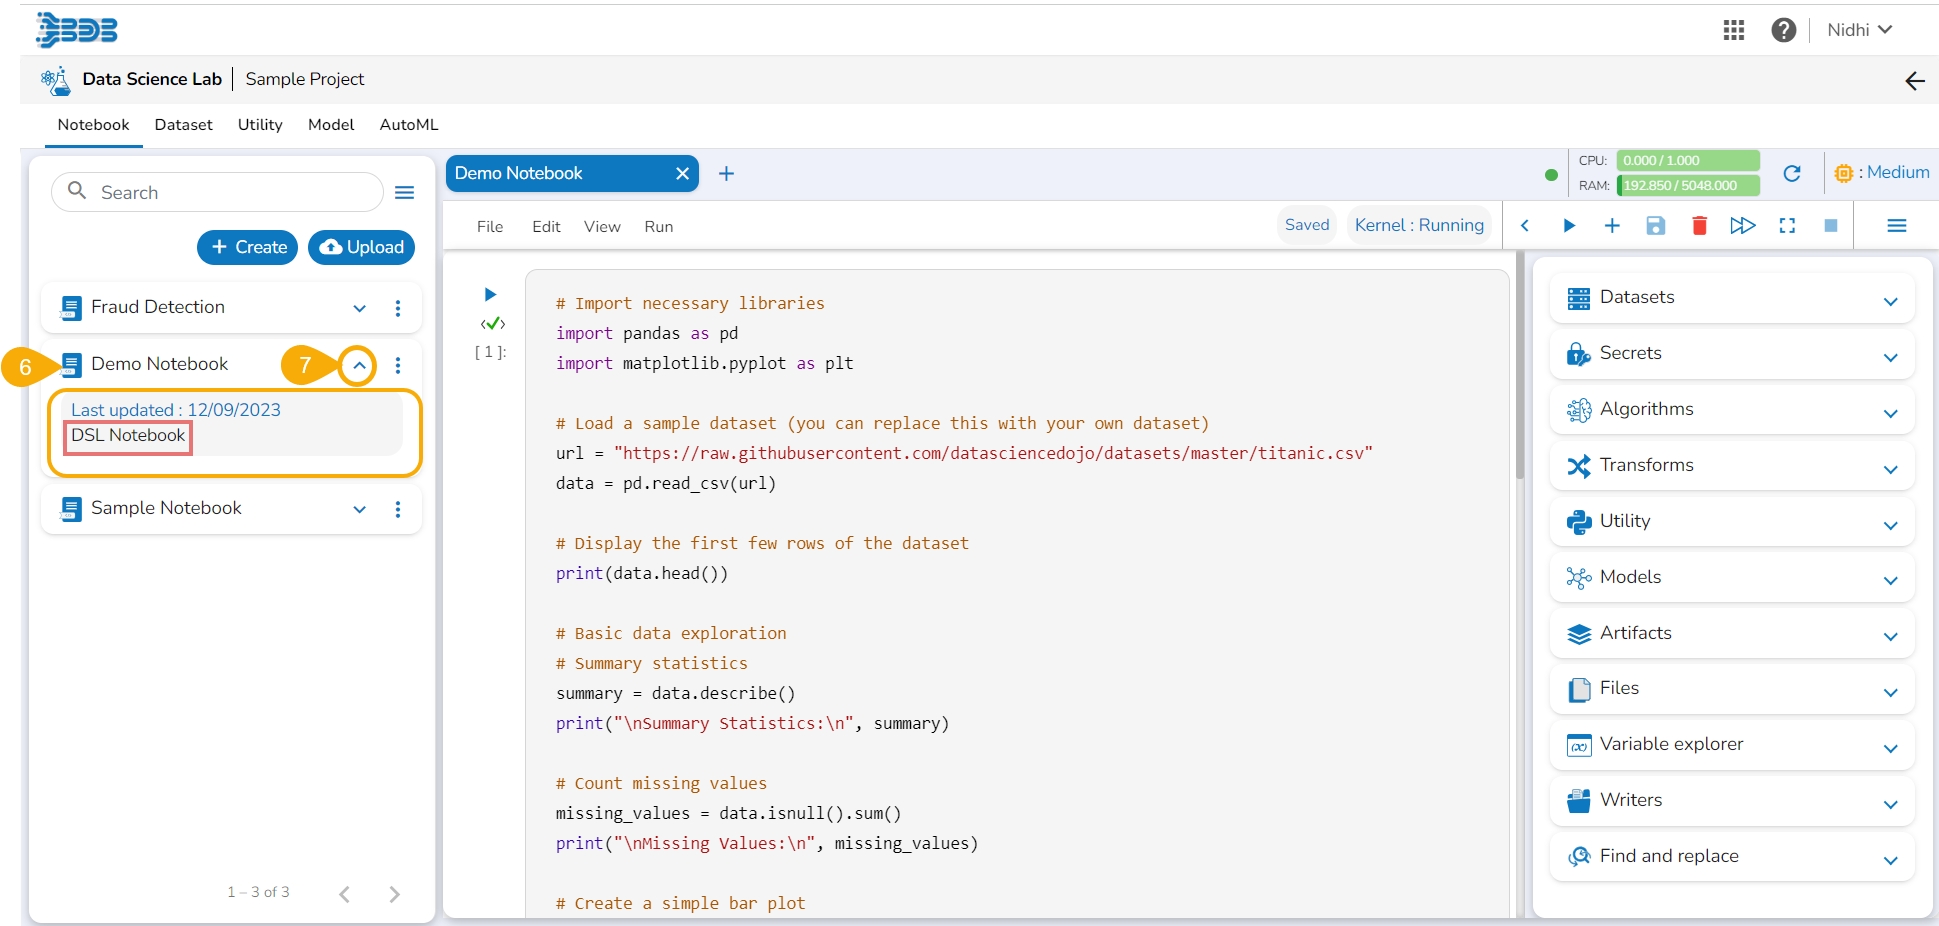
Task: Click the Create button
Action: (248, 247)
